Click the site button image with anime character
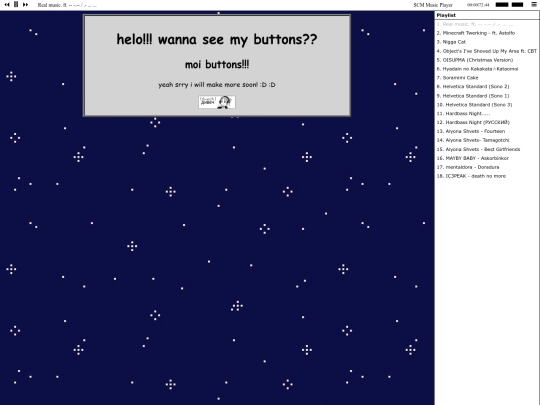The width and height of the screenshot is (540, 405). click(217, 102)
